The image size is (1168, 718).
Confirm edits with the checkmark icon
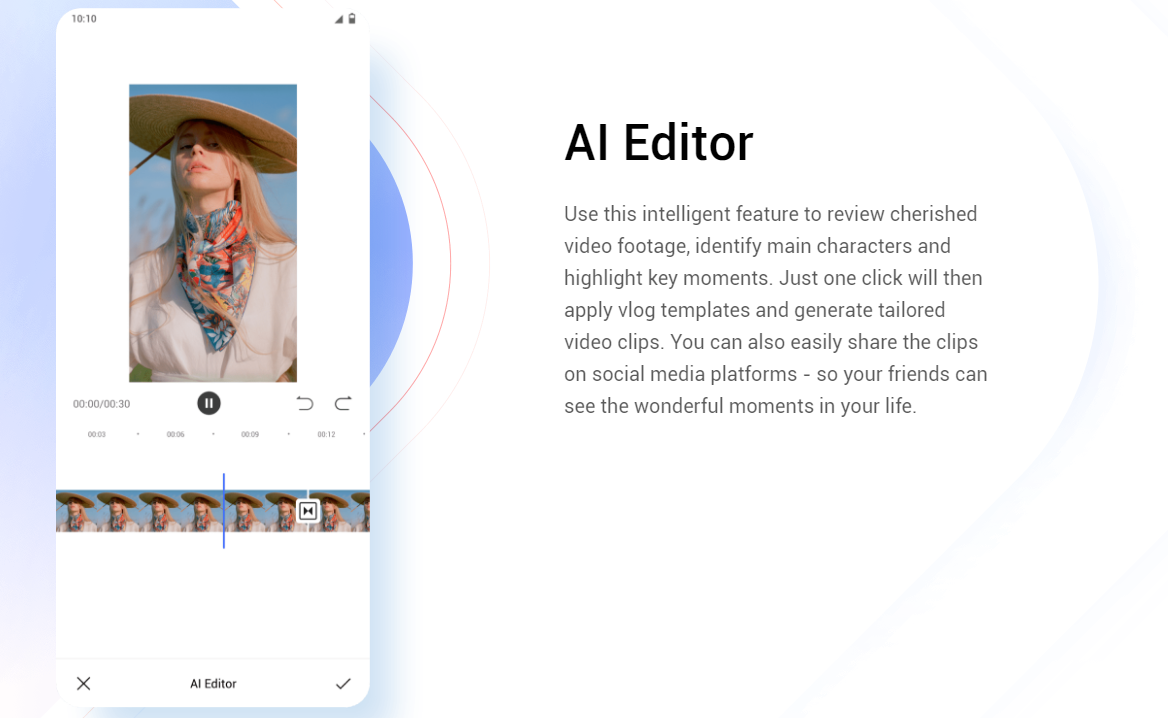click(x=343, y=684)
